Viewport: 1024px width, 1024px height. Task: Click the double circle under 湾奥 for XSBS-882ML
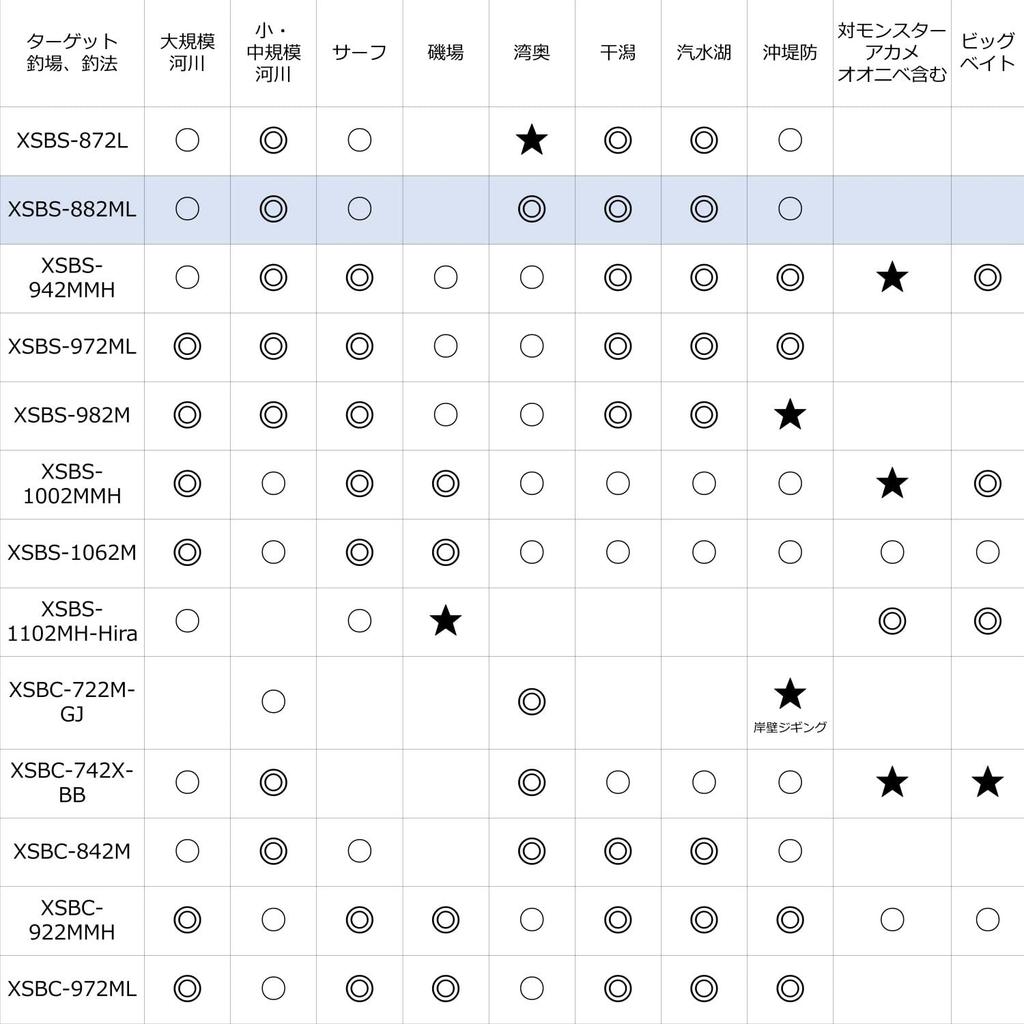(532, 209)
